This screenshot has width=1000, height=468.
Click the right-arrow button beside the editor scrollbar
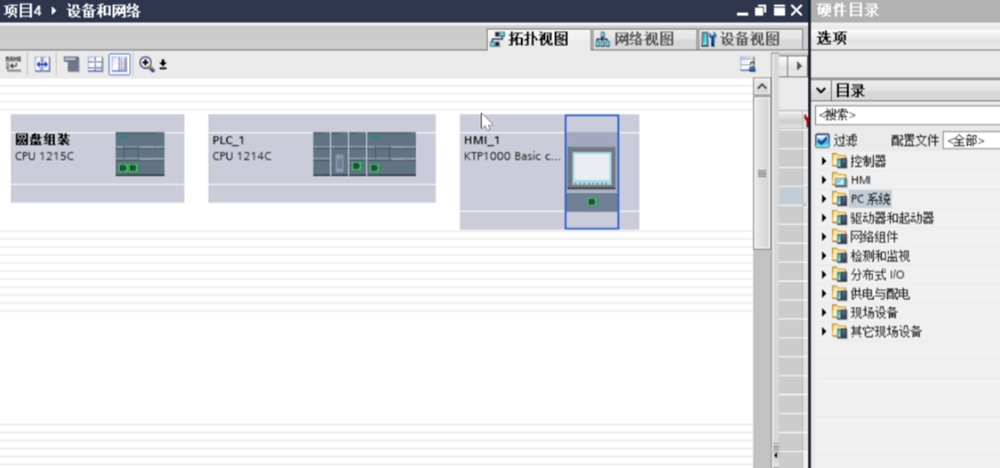tap(798, 65)
